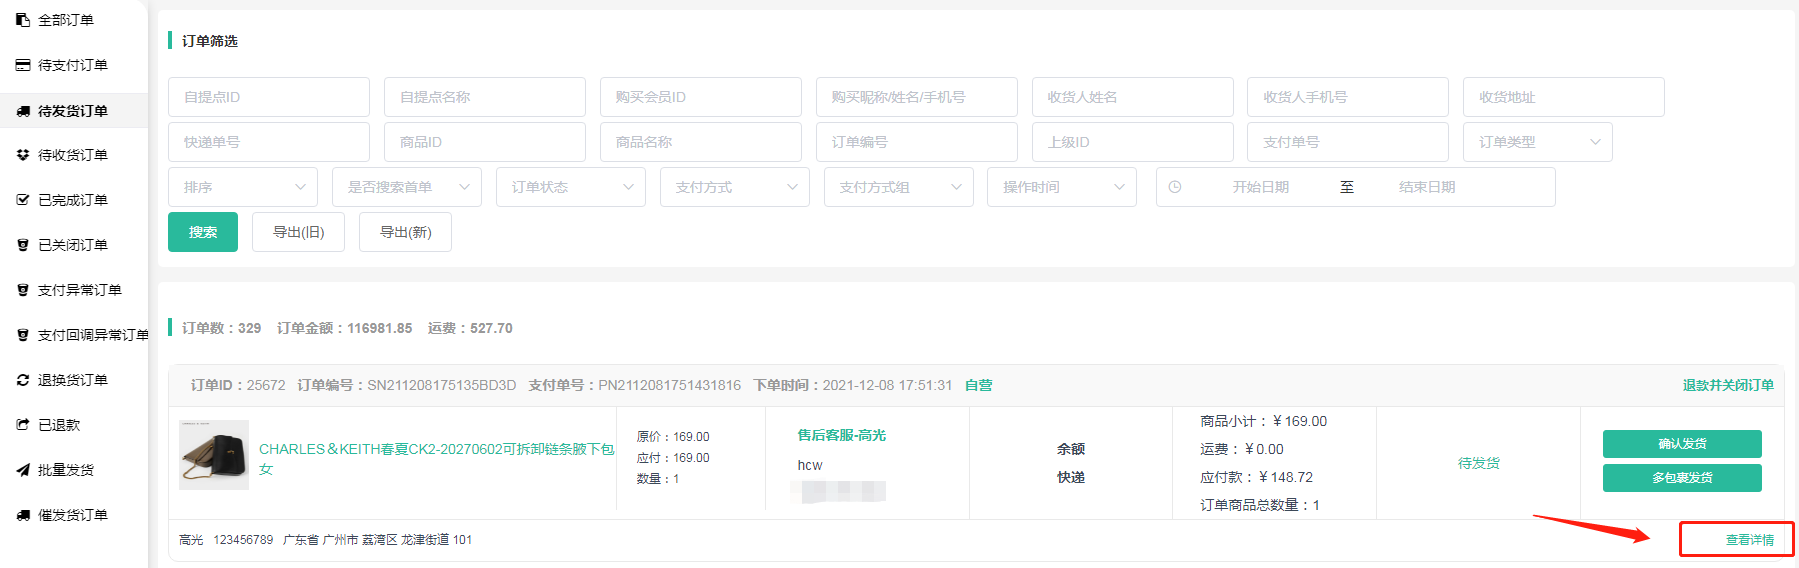Viewport: 1799px width, 568px height.
Task: Focus the 自提点名称 input field
Action: [485, 97]
